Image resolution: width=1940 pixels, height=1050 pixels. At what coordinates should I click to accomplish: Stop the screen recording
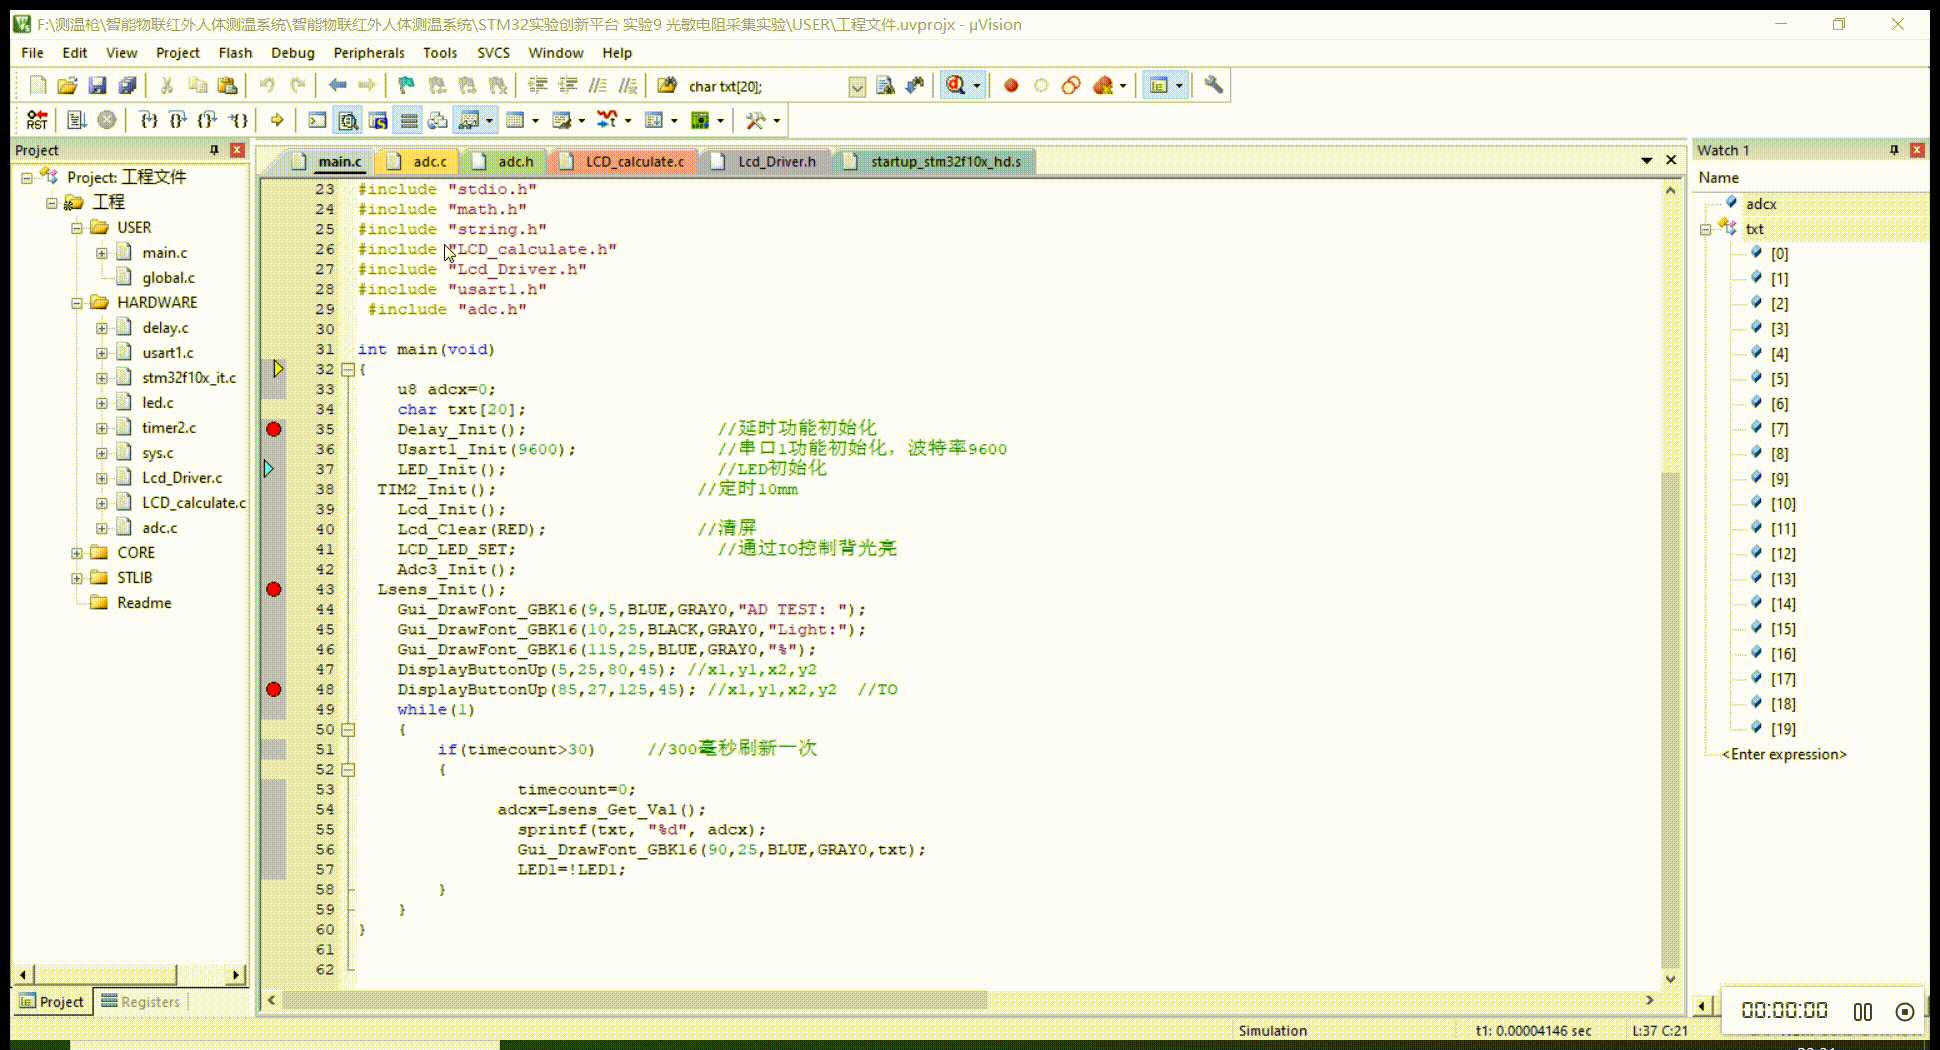click(x=1905, y=1011)
